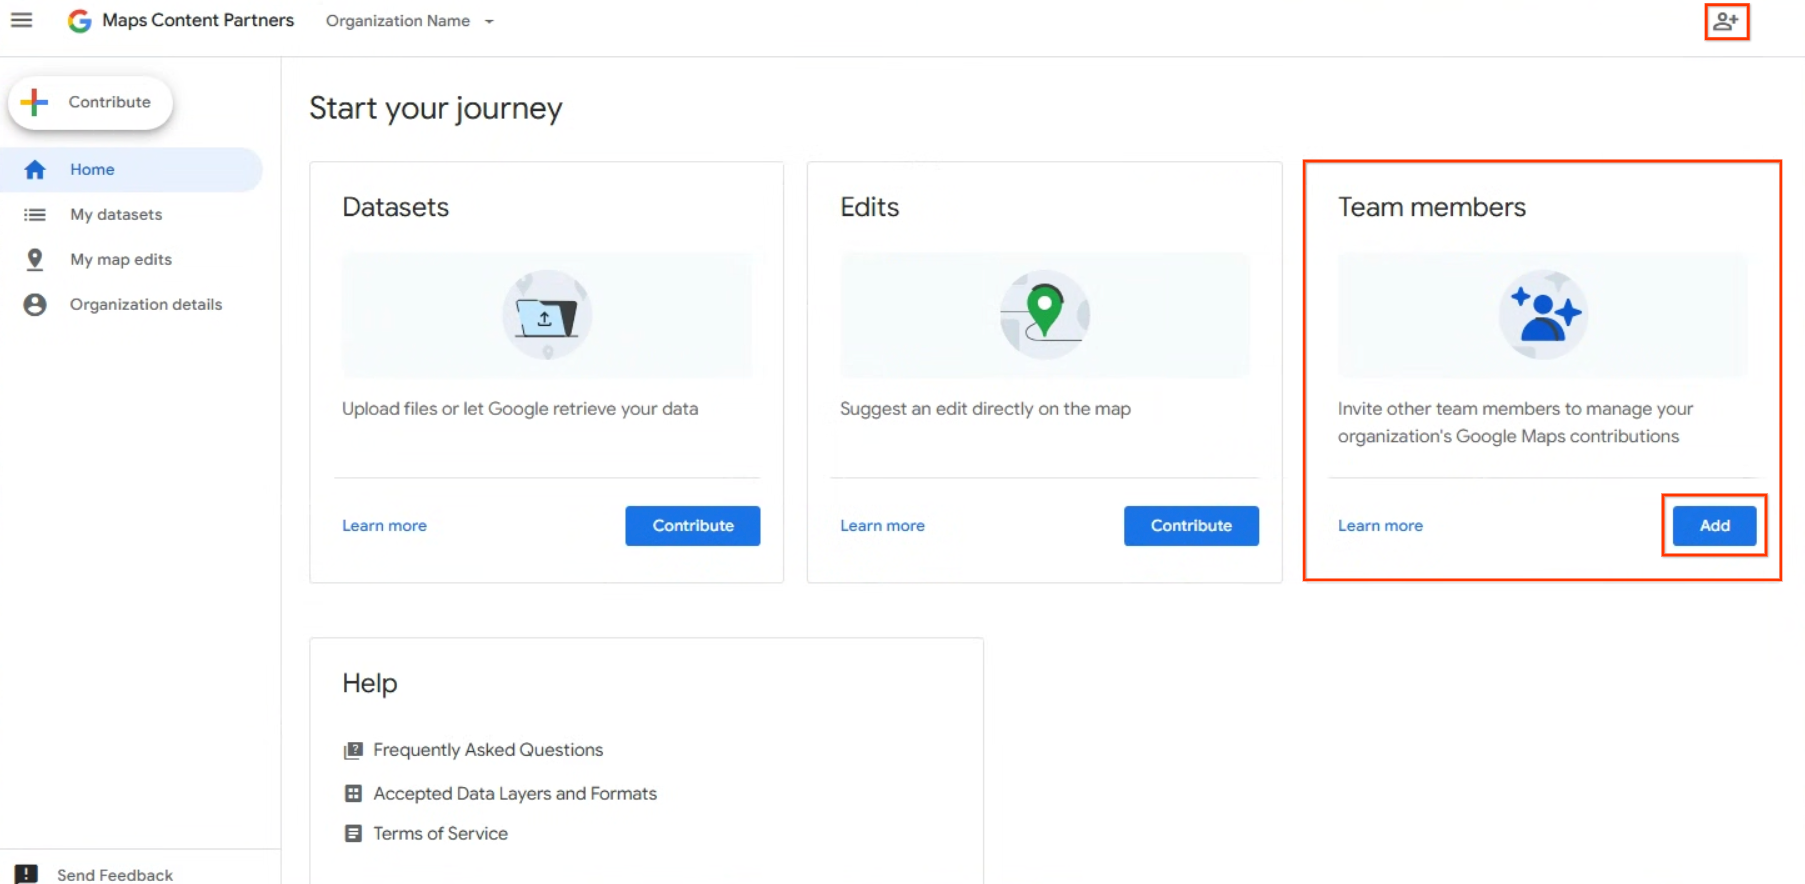Open the Organization Name selector

click(x=410, y=21)
